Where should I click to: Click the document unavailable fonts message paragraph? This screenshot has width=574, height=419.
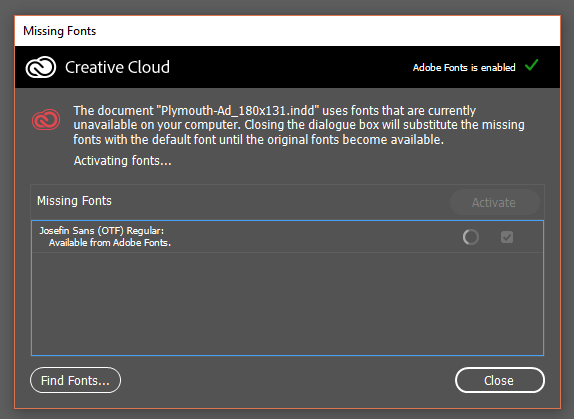point(299,125)
